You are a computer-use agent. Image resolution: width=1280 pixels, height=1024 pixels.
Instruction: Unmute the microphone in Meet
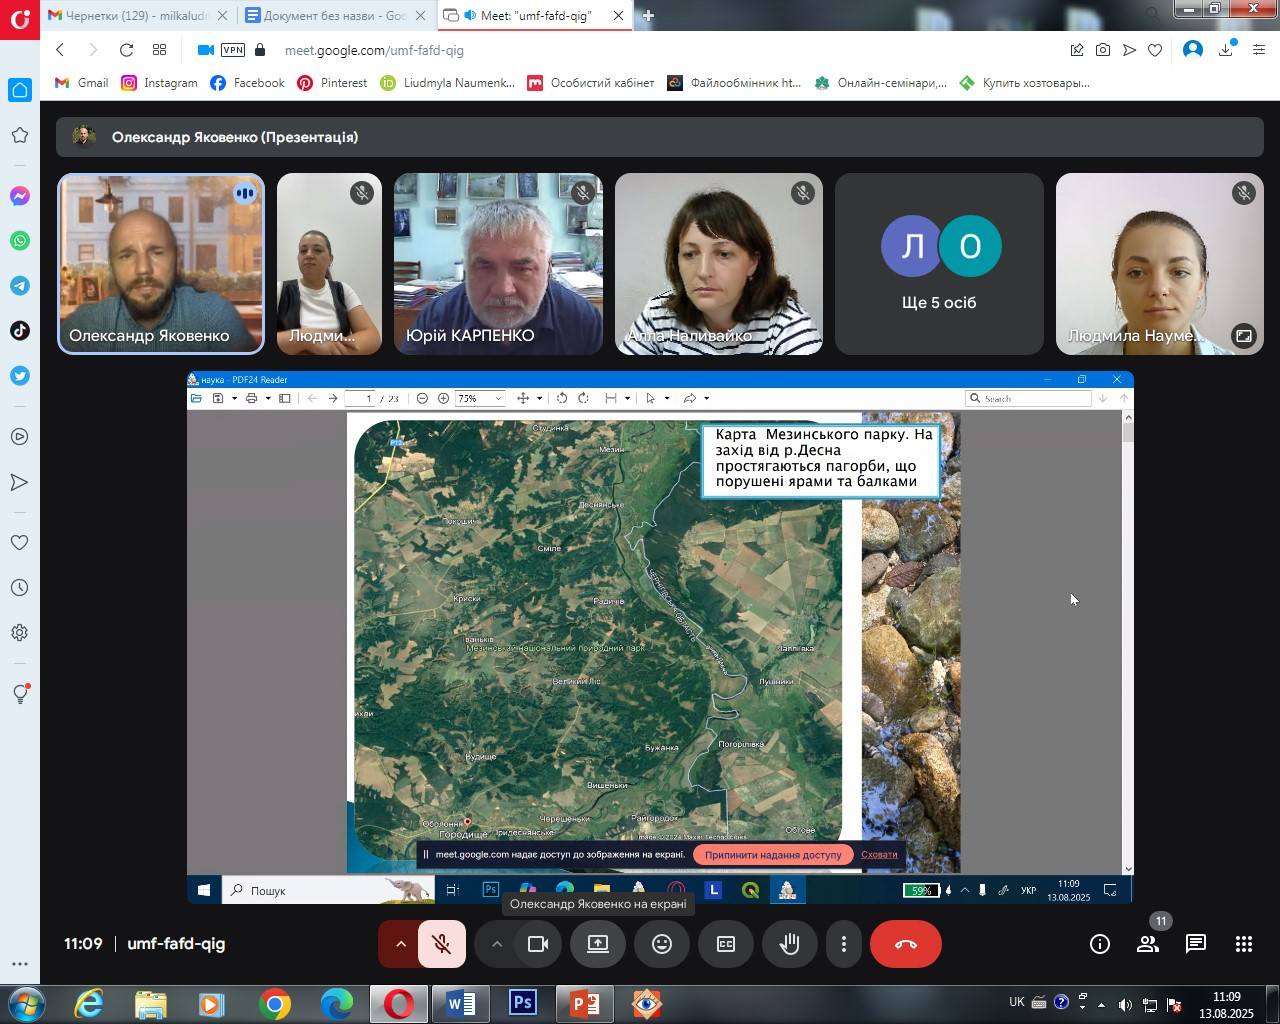(442, 944)
